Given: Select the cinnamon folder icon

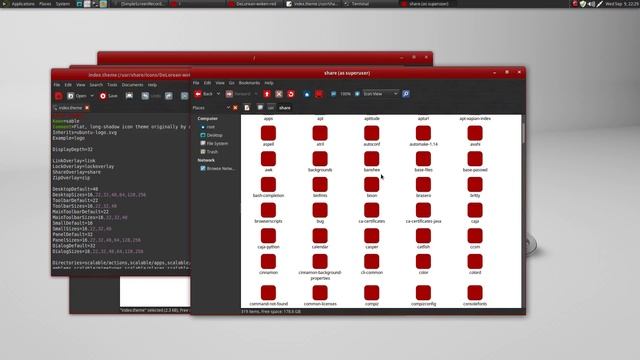Looking at the screenshot, I should click(x=268, y=262).
